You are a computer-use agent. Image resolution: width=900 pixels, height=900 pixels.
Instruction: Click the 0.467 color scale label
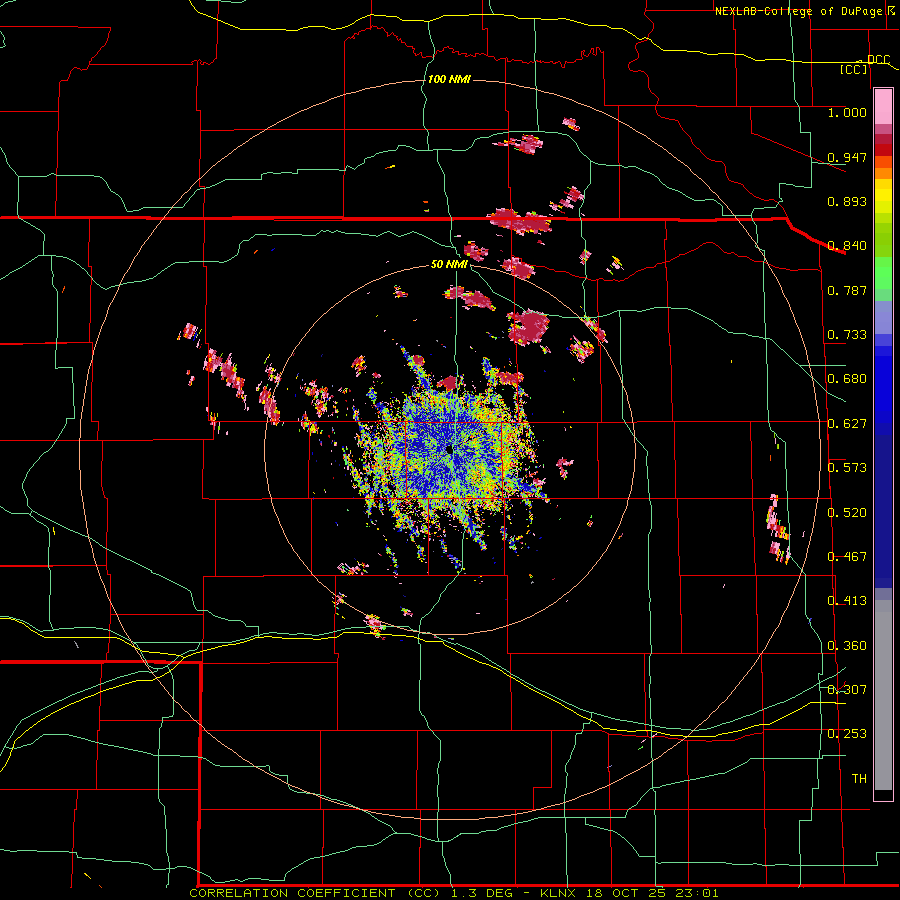(x=847, y=557)
